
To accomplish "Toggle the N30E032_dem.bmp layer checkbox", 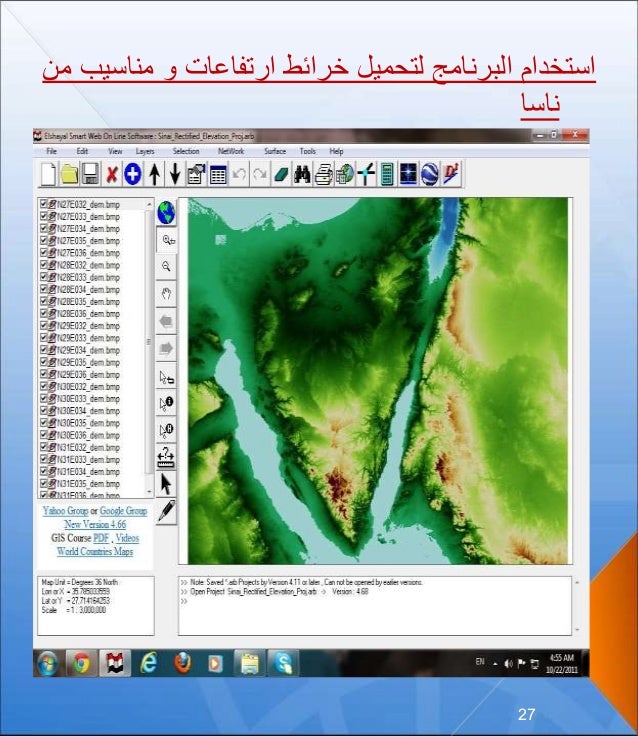I will point(44,386).
